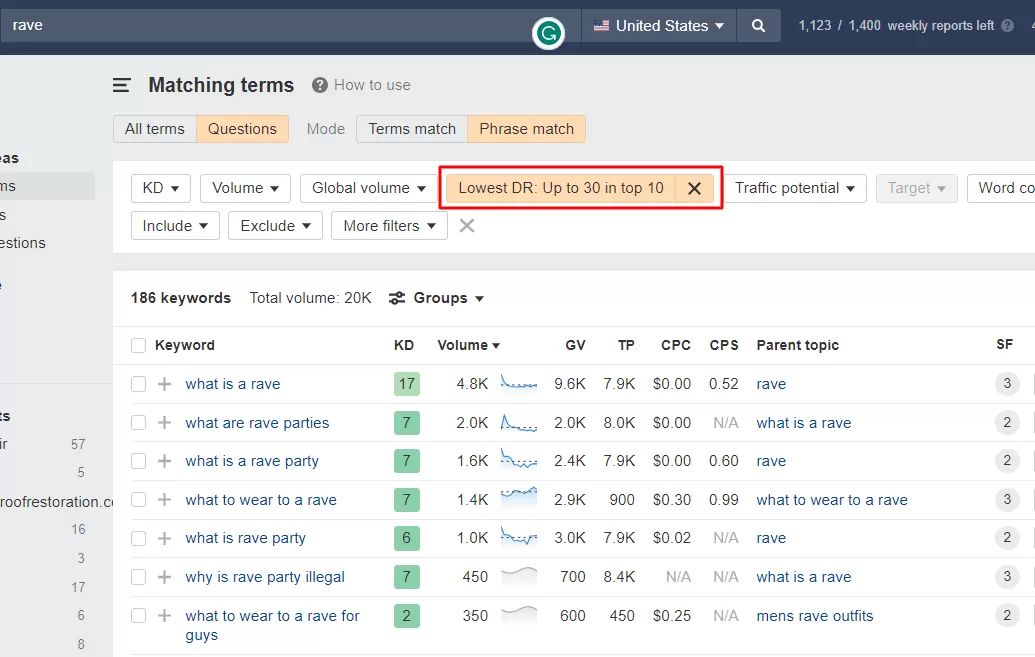Tick the checkbox for 'what are rave parties'
This screenshot has height=657, width=1035.
click(139, 423)
